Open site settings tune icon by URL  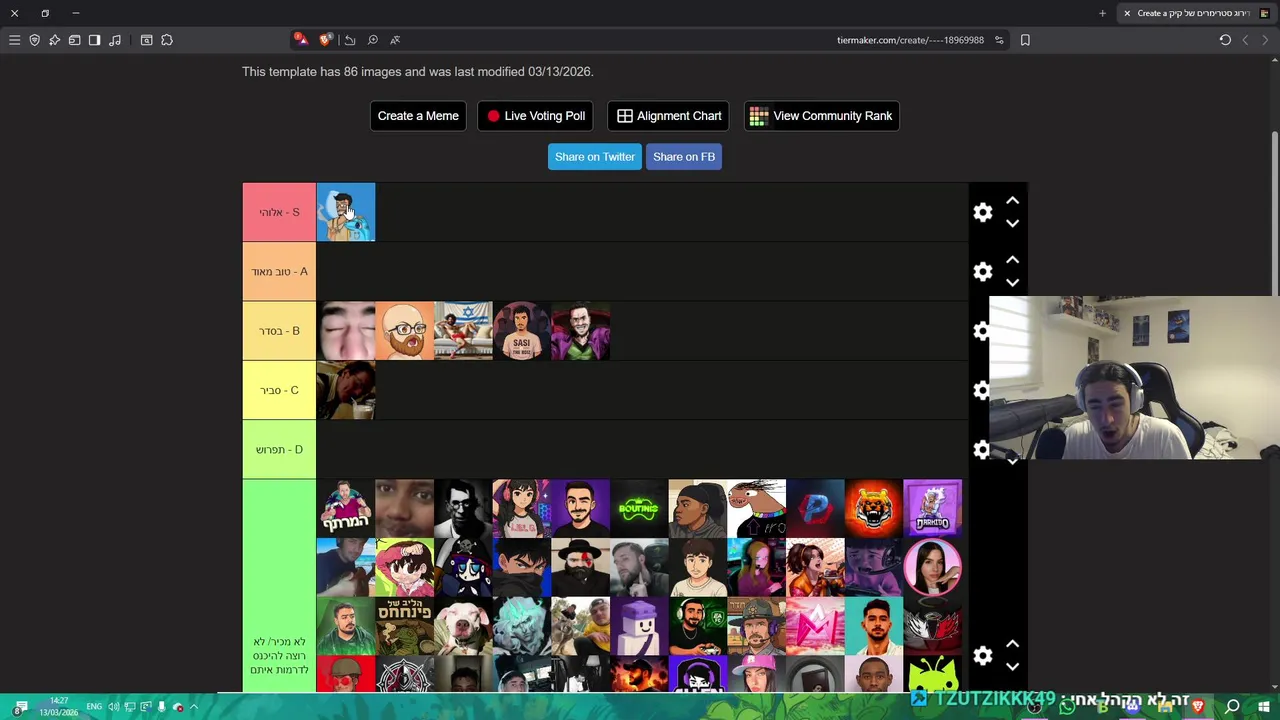click(x=998, y=40)
